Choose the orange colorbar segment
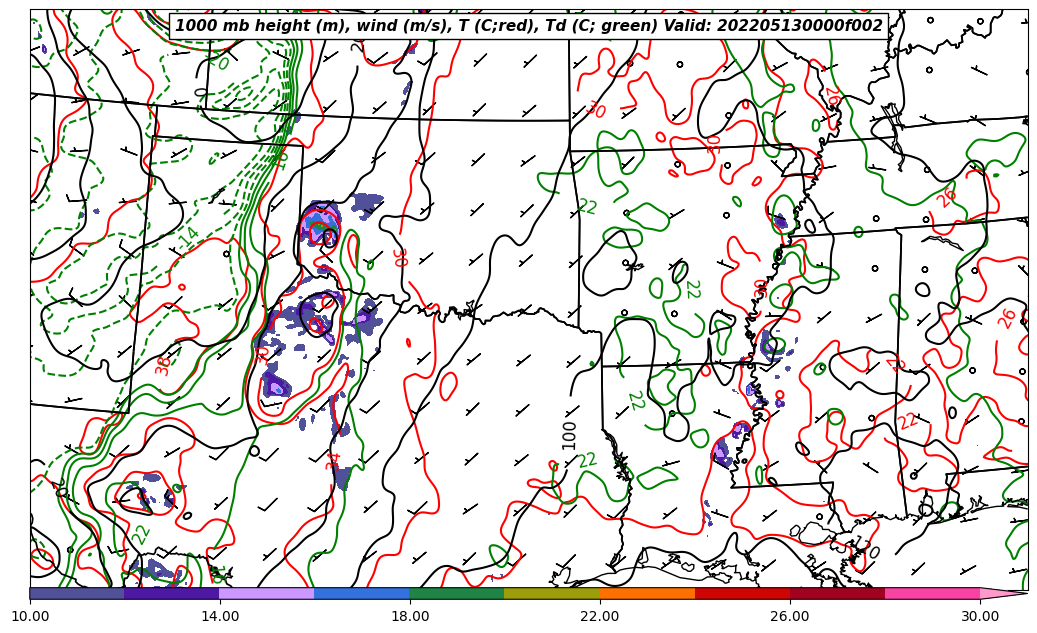The image size is (1037, 633). [647, 593]
